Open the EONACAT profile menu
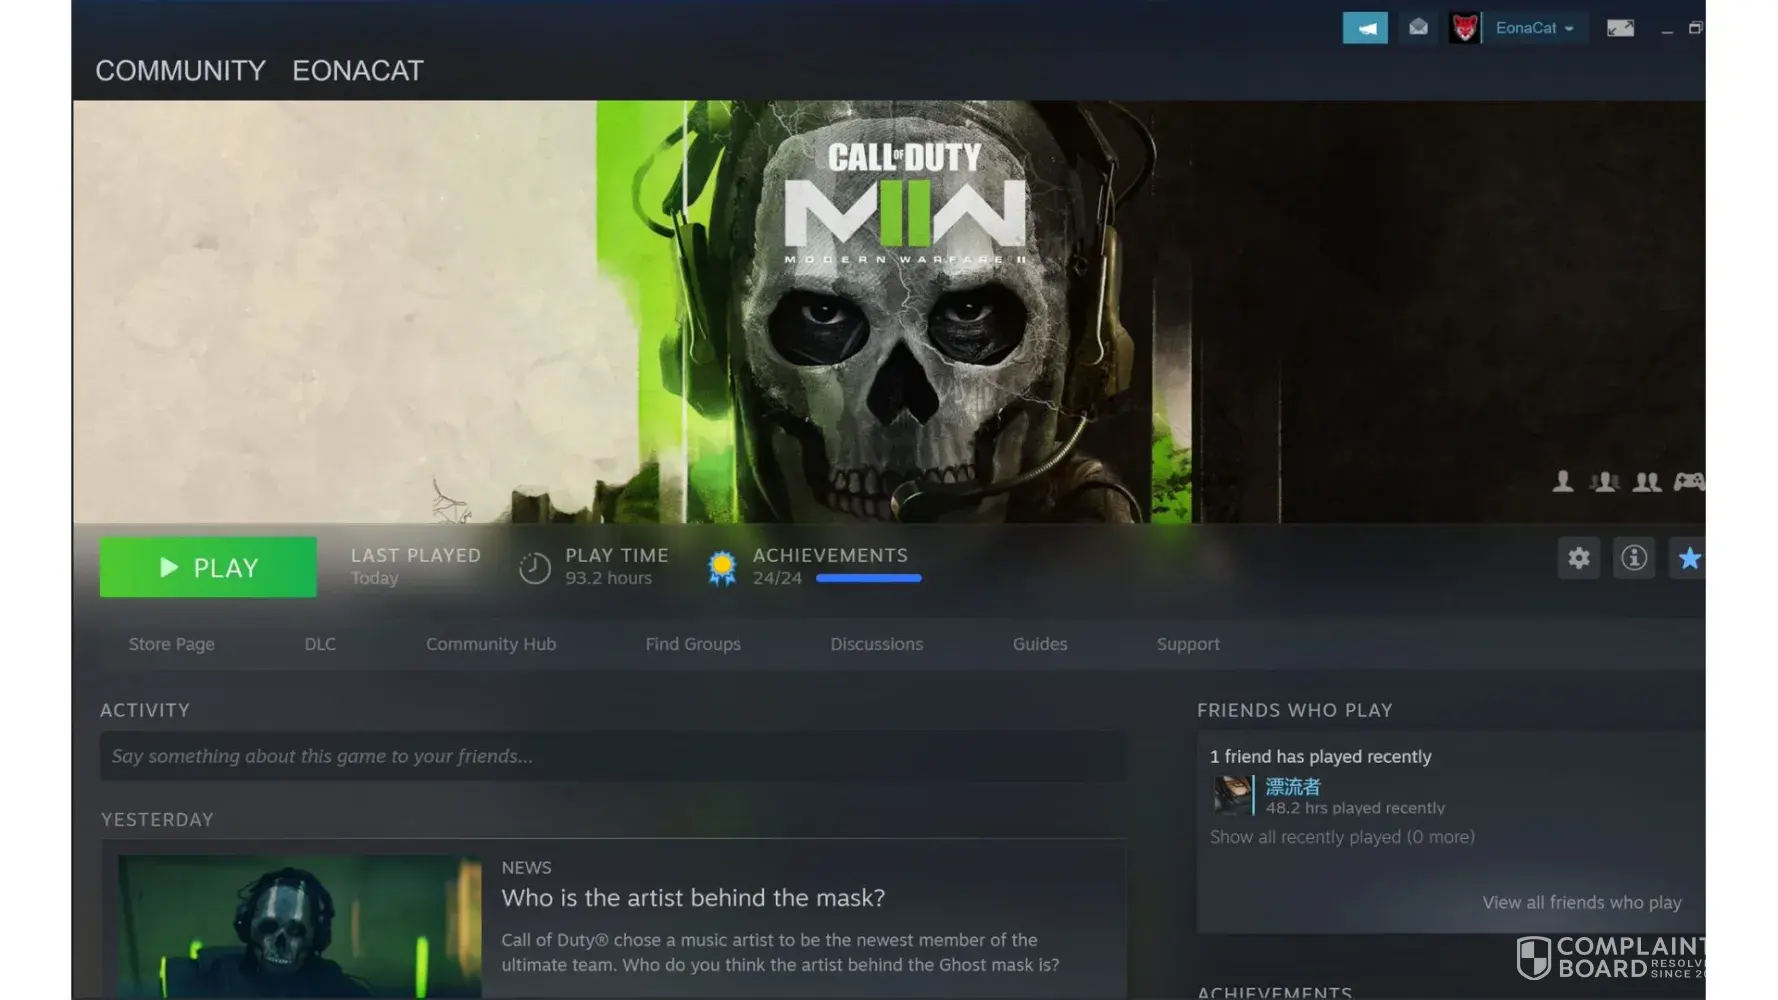 click(x=357, y=71)
